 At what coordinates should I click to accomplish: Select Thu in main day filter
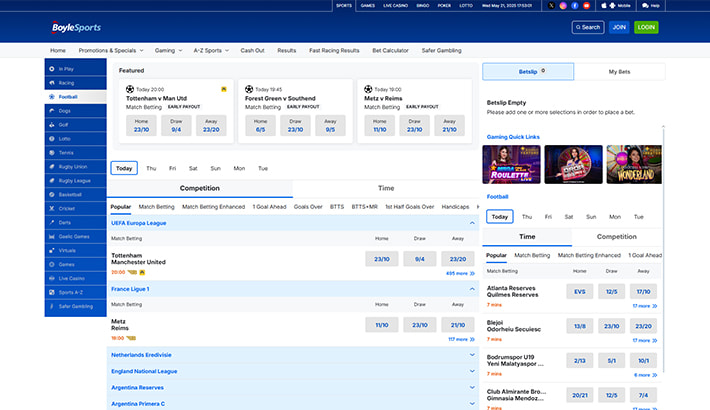tap(151, 168)
